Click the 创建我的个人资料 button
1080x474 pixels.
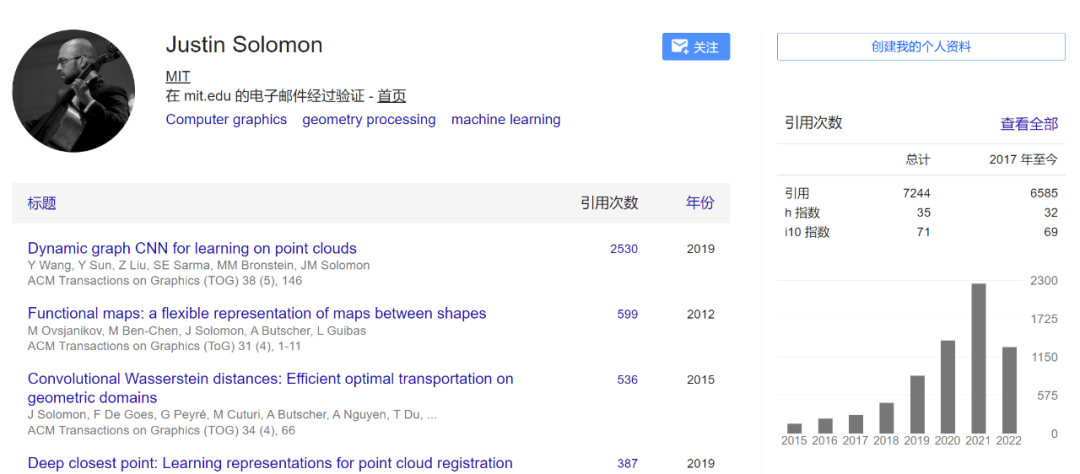coord(920,47)
